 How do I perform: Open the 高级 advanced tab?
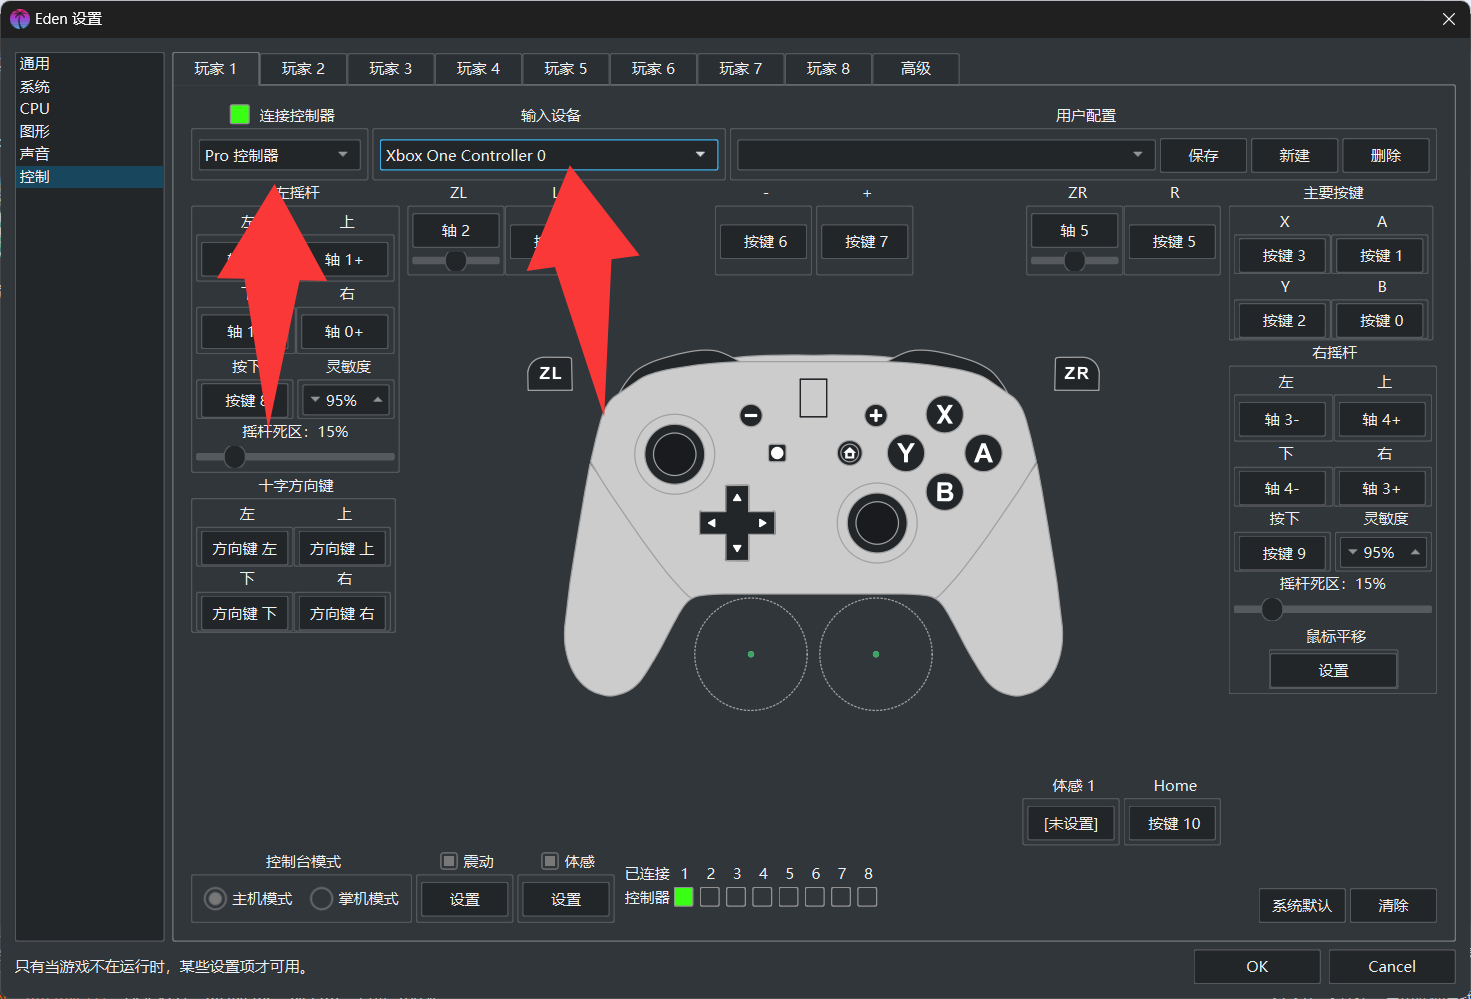coord(915,68)
